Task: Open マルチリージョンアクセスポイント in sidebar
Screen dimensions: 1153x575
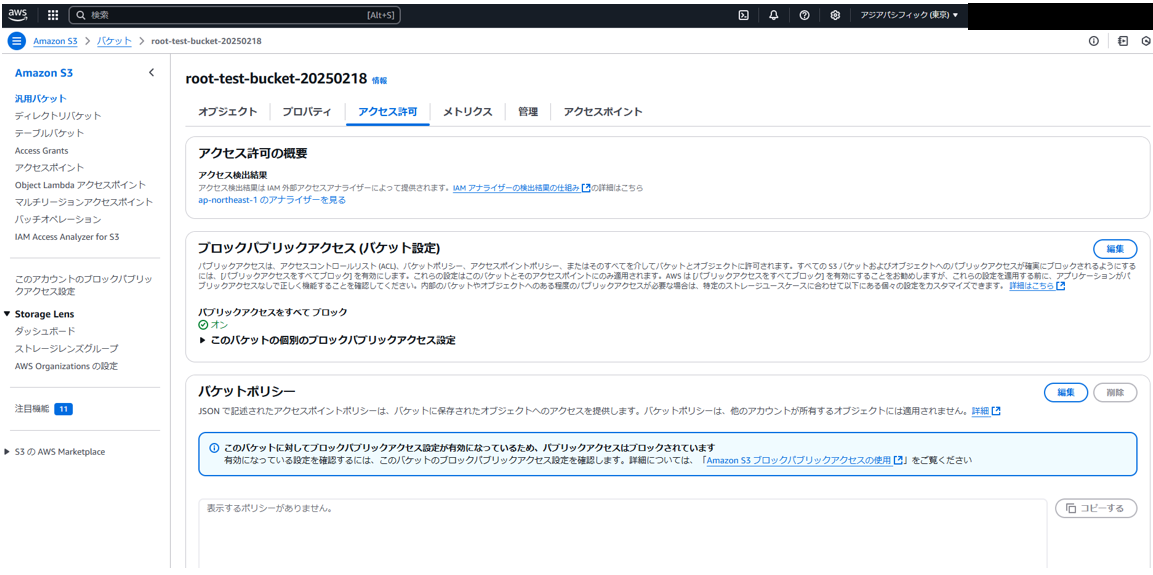Action: click(x=84, y=202)
